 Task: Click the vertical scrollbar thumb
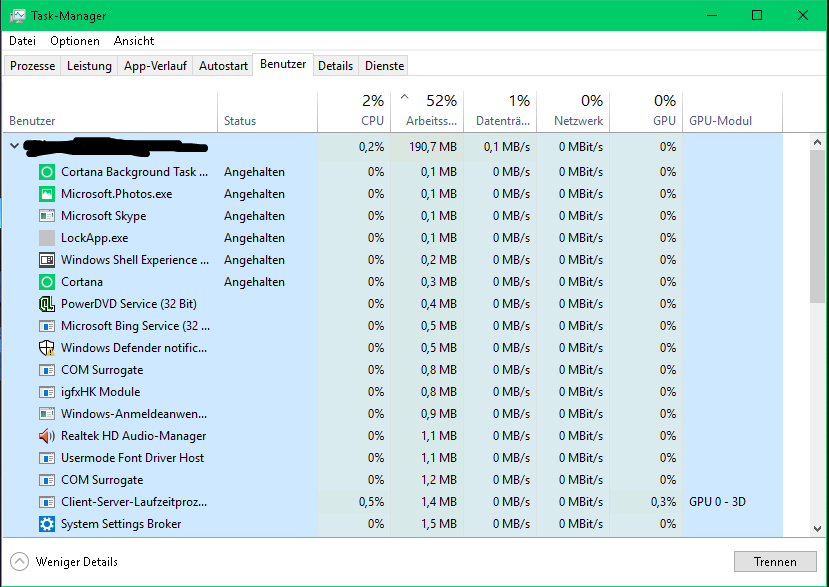[x=817, y=226]
